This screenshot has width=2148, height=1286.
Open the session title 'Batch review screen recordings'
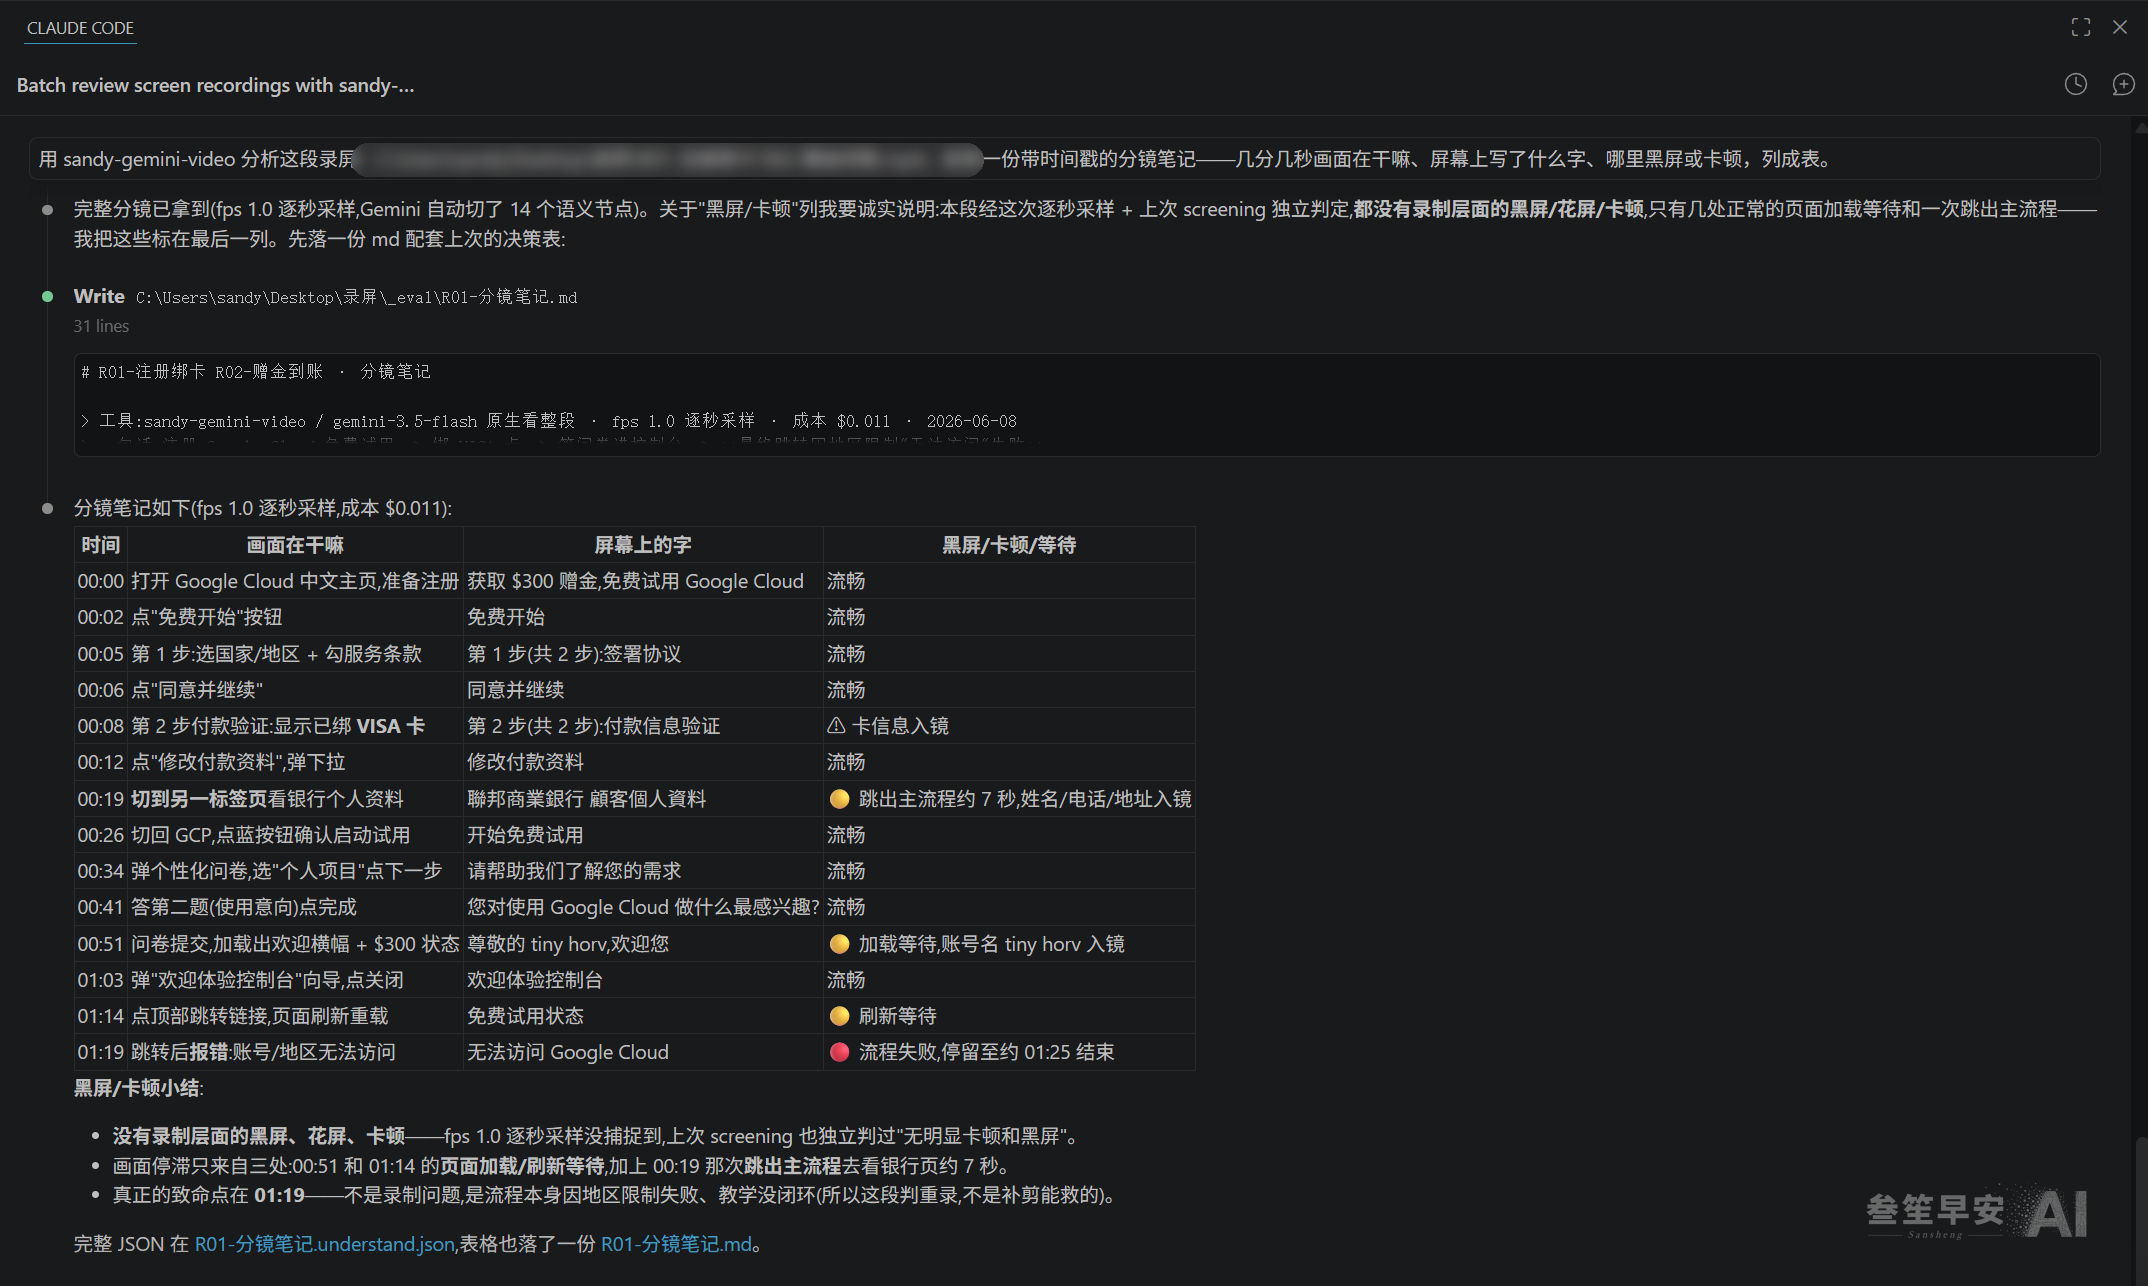click(215, 85)
